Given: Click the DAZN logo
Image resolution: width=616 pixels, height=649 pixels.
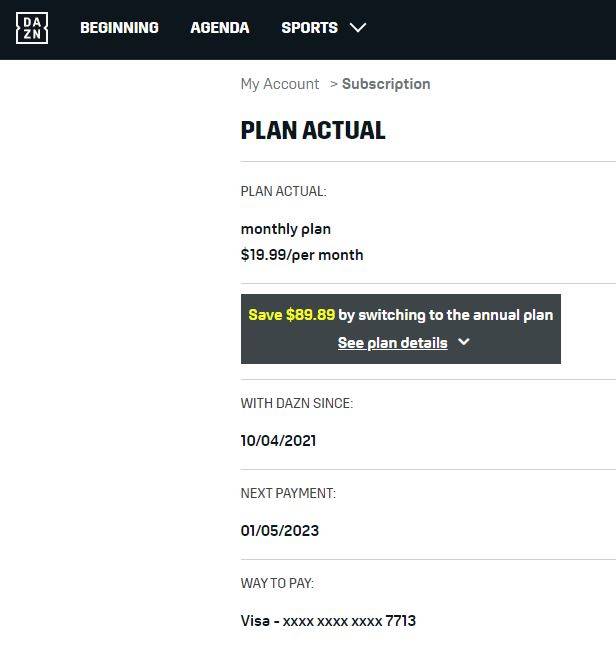Looking at the screenshot, I should (32, 28).
